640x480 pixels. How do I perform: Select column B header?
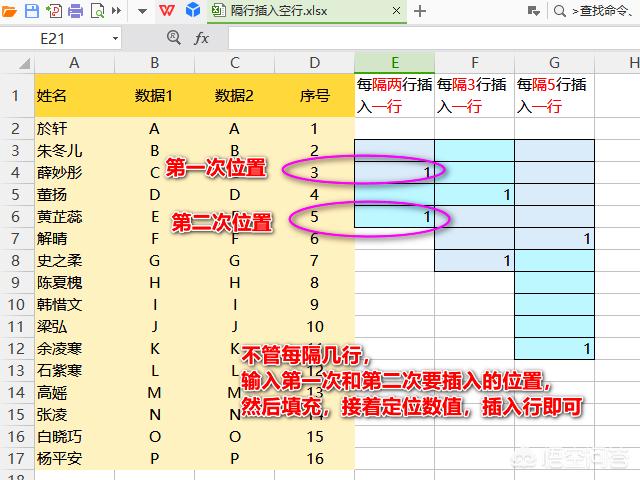154,63
